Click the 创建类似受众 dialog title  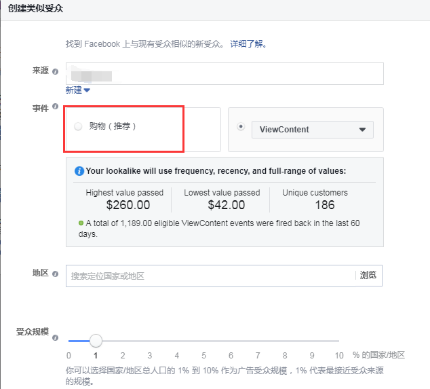[36, 8]
